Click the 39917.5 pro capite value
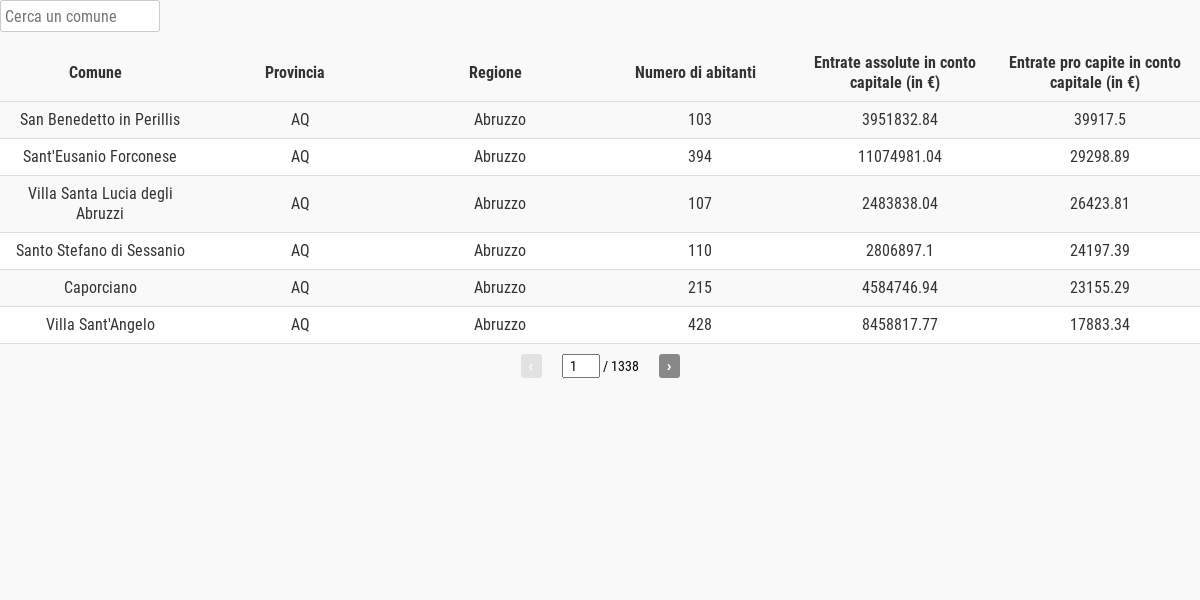The image size is (1200, 600). 1100,120
